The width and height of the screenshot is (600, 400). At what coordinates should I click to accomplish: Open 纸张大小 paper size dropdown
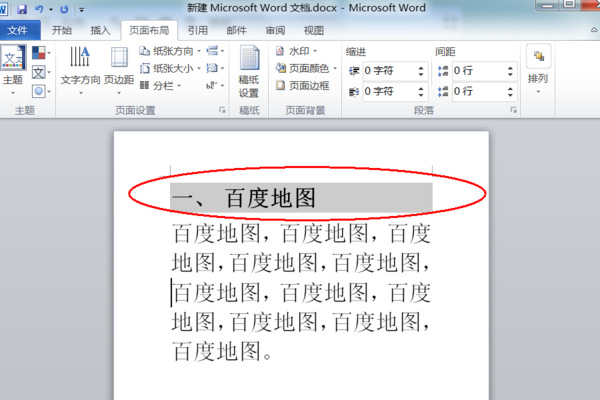pyautogui.click(x=170, y=69)
